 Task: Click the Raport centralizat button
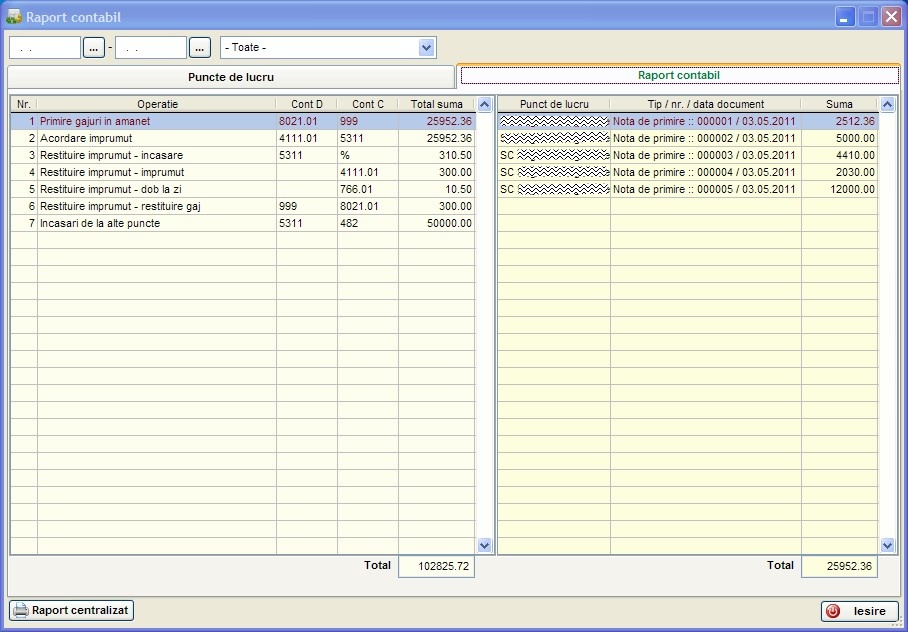[x=72, y=611]
